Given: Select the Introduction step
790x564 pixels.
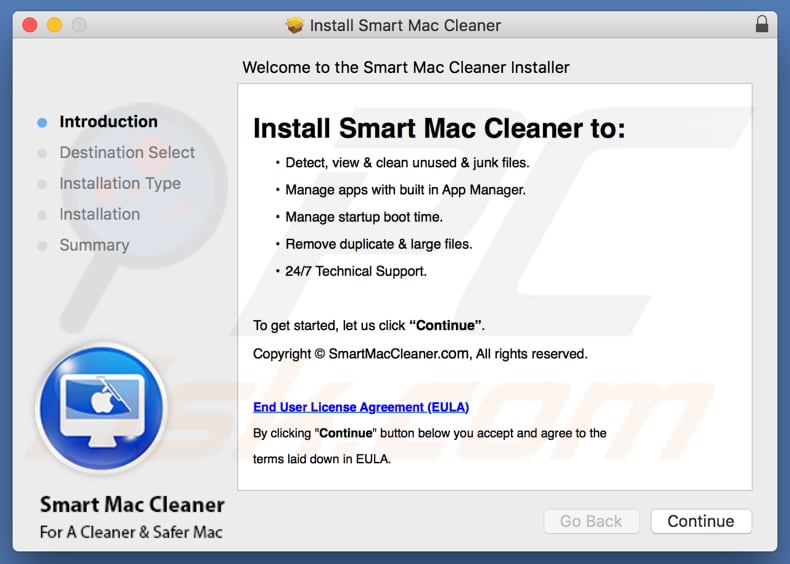Looking at the screenshot, I should pos(108,121).
